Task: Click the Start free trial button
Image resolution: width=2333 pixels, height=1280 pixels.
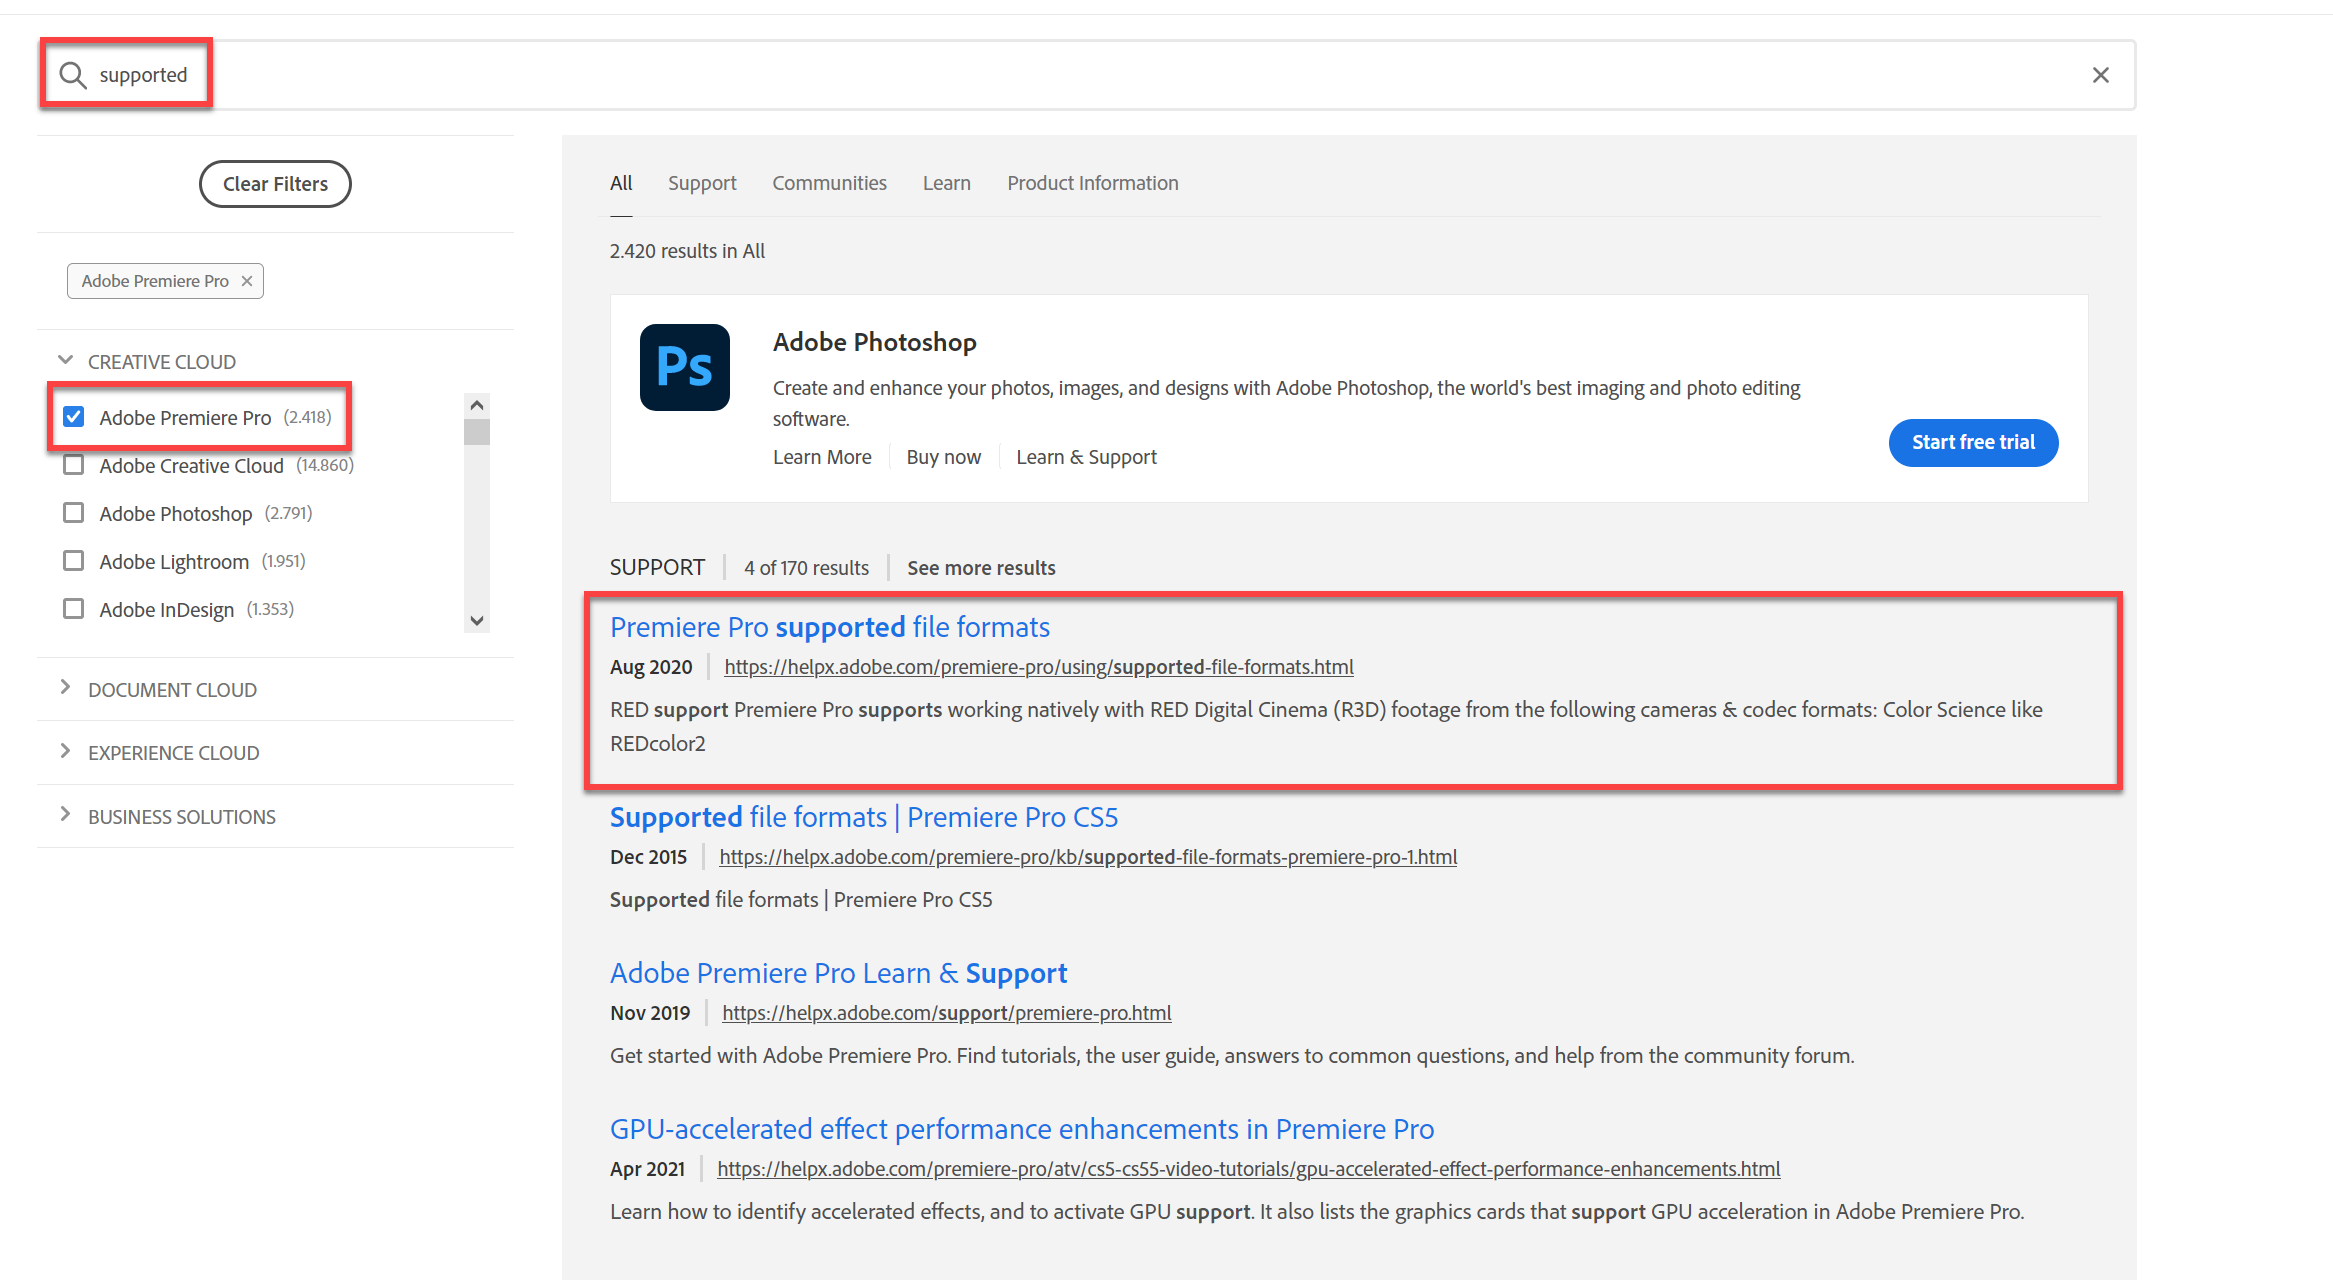Action: (1972, 442)
